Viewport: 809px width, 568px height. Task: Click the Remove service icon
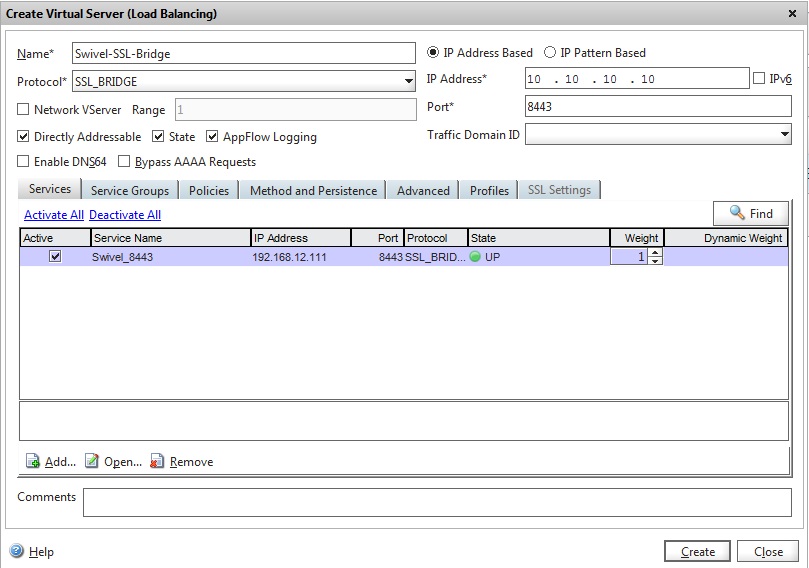[157, 461]
